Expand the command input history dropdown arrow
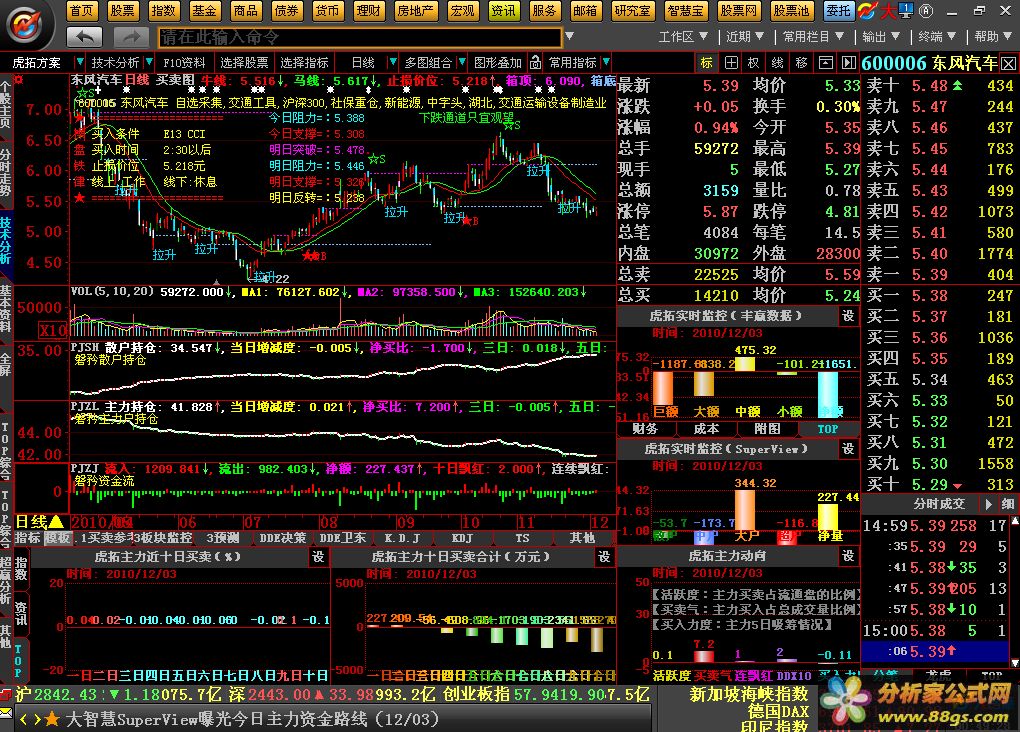The height and width of the screenshot is (732, 1020). point(570,36)
